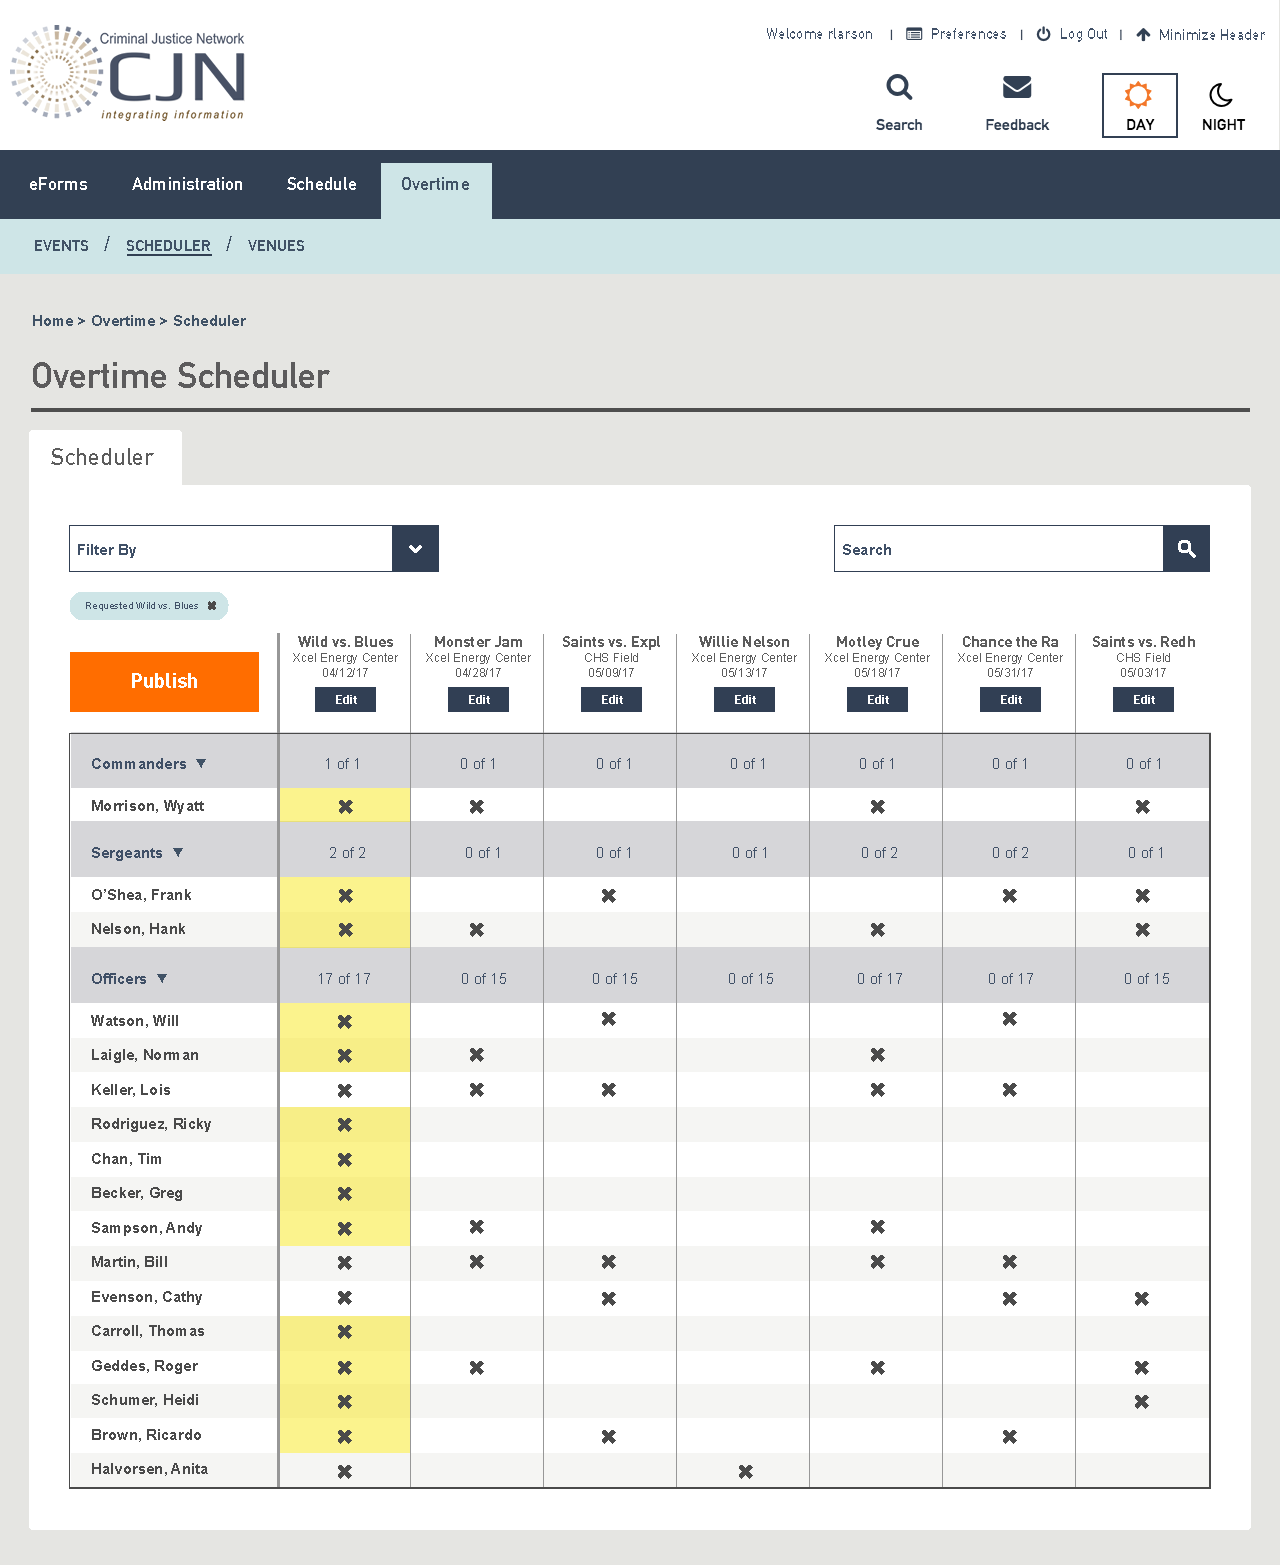Open the Schedule menu
1280x1565 pixels.
pyautogui.click(x=321, y=184)
